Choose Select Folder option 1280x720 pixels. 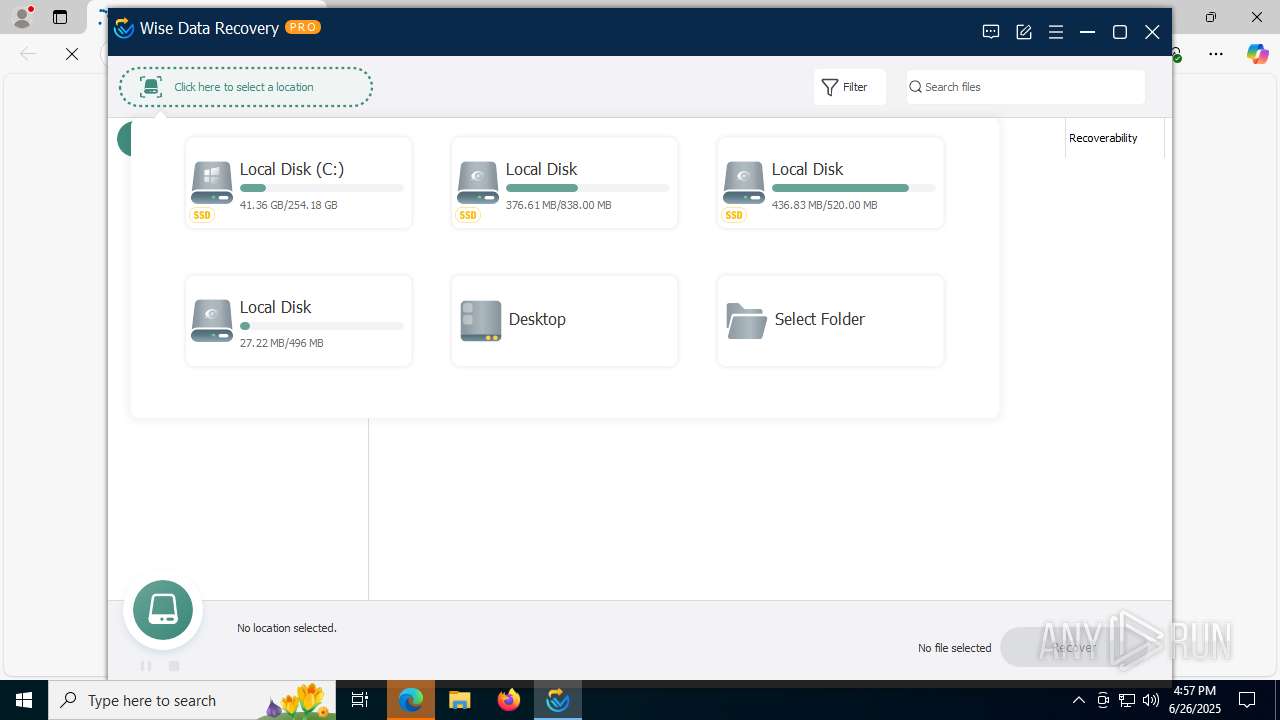pyautogui.click(x=831, y=321)
